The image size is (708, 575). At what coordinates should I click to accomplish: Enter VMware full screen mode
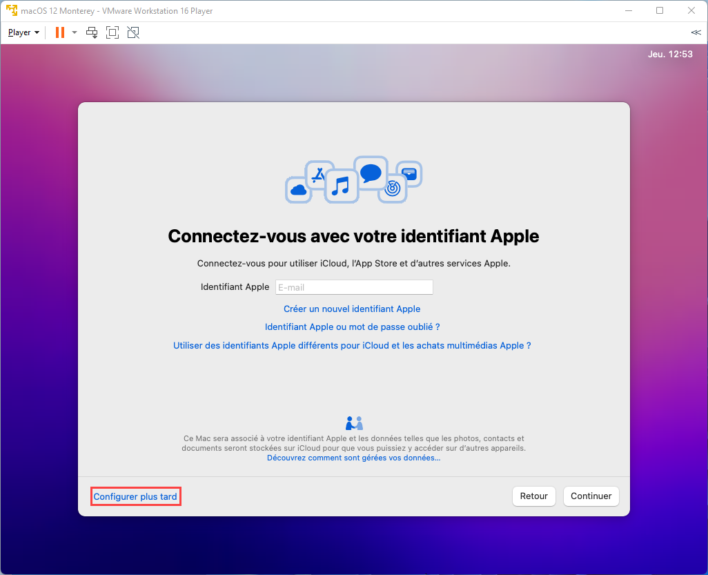click(112, 33)
